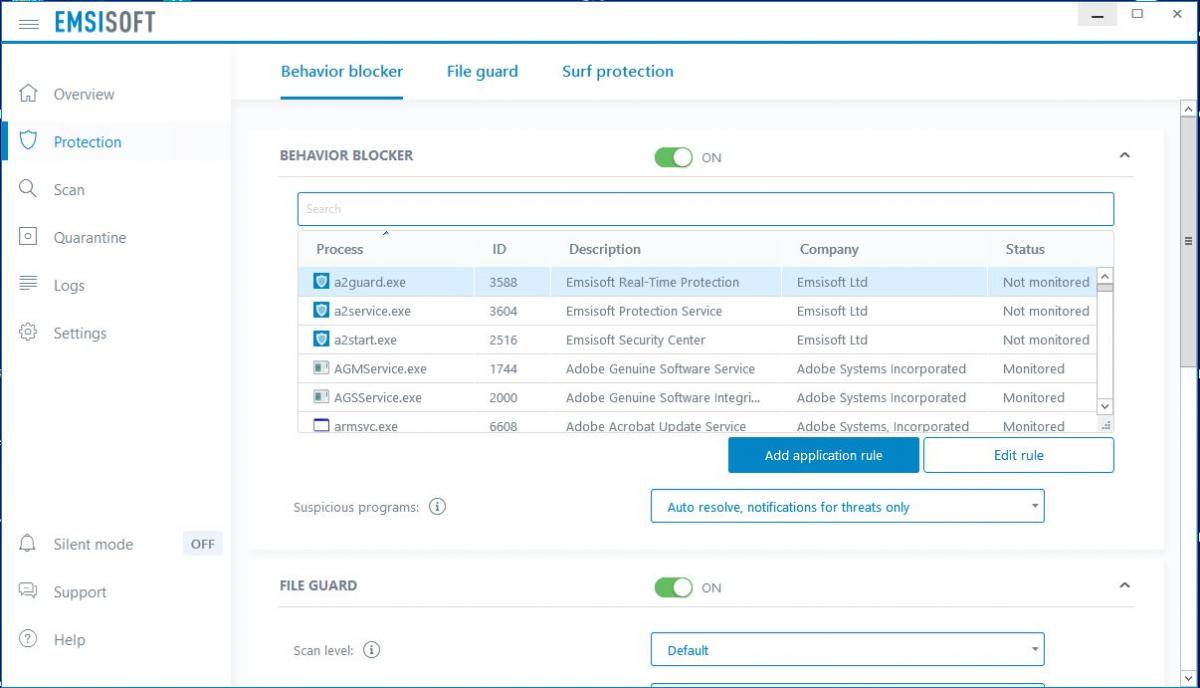
Task: Click the Scan level info icon
Action: pos(372,649)
